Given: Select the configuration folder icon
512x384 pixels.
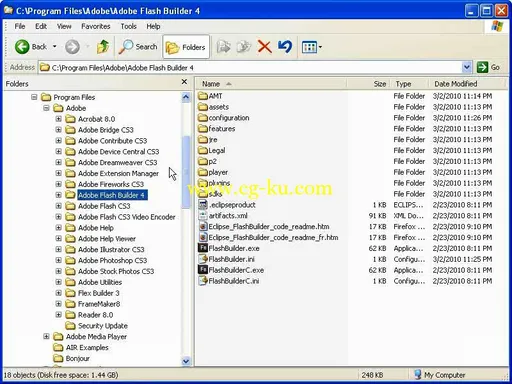Looking at the screenshot, I should (x=203, y=118).
